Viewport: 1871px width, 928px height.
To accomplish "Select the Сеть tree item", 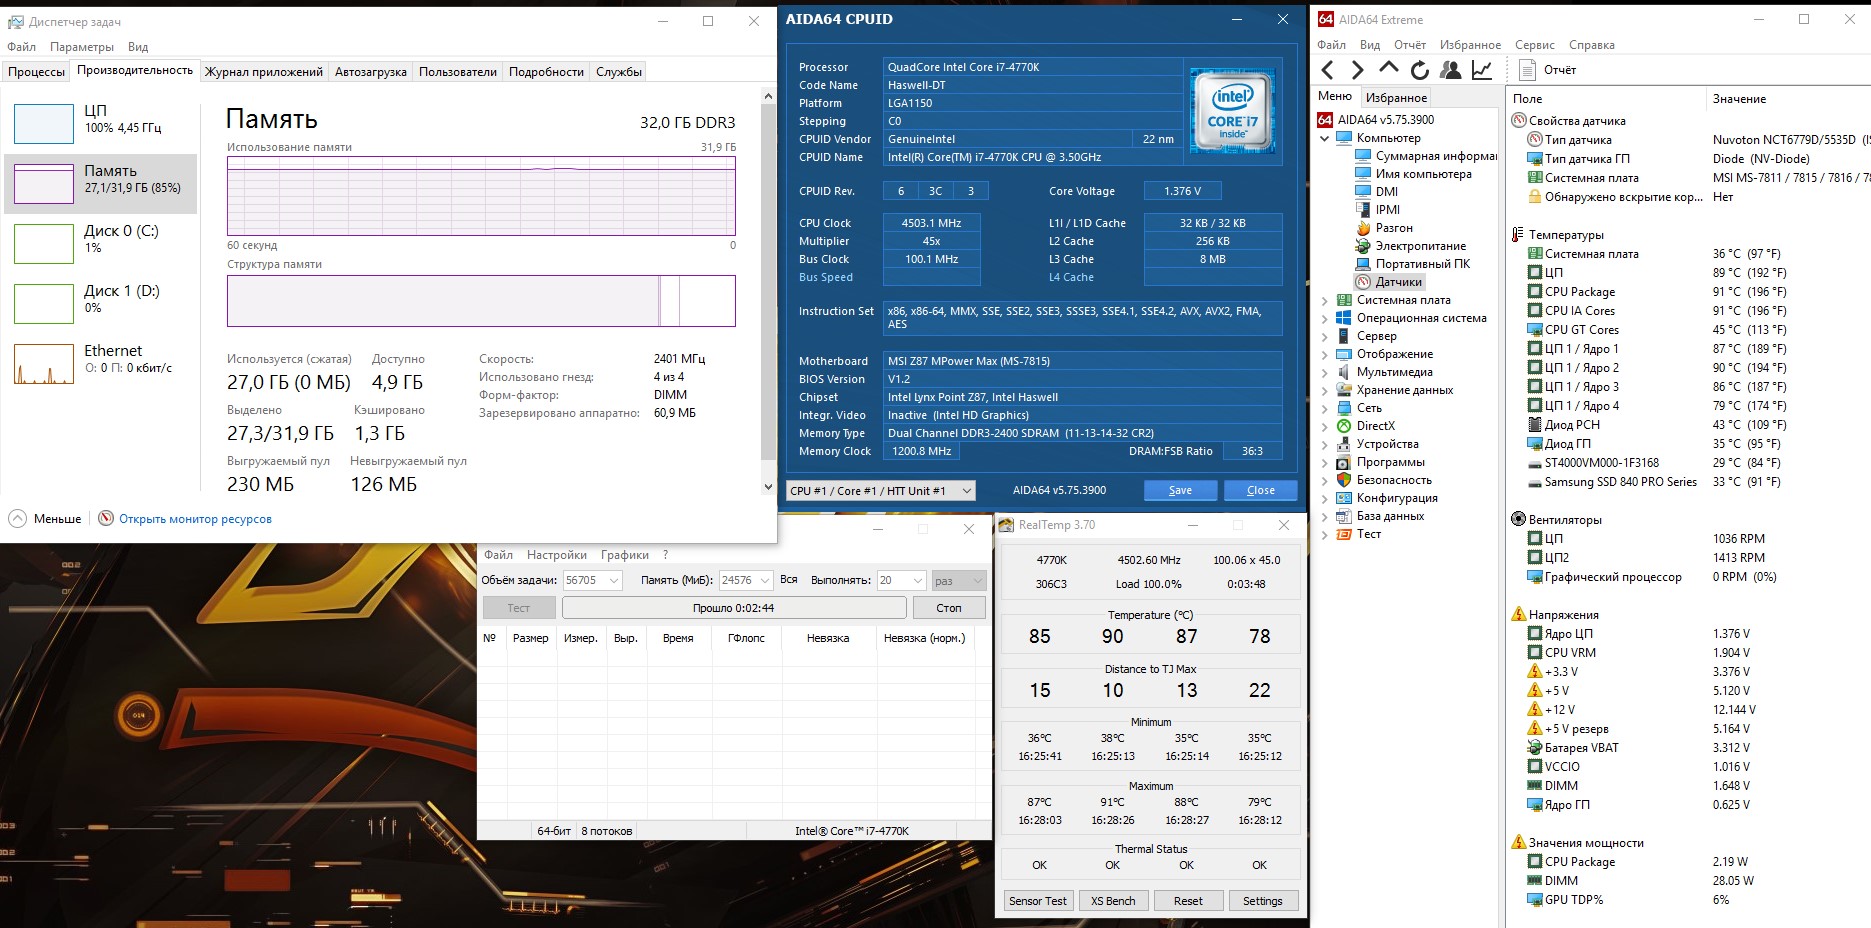I will 1359,408.
